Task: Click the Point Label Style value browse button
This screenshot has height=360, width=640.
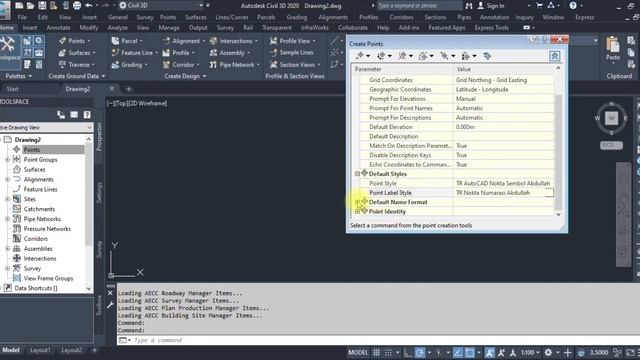Action: tap(549, 193)
